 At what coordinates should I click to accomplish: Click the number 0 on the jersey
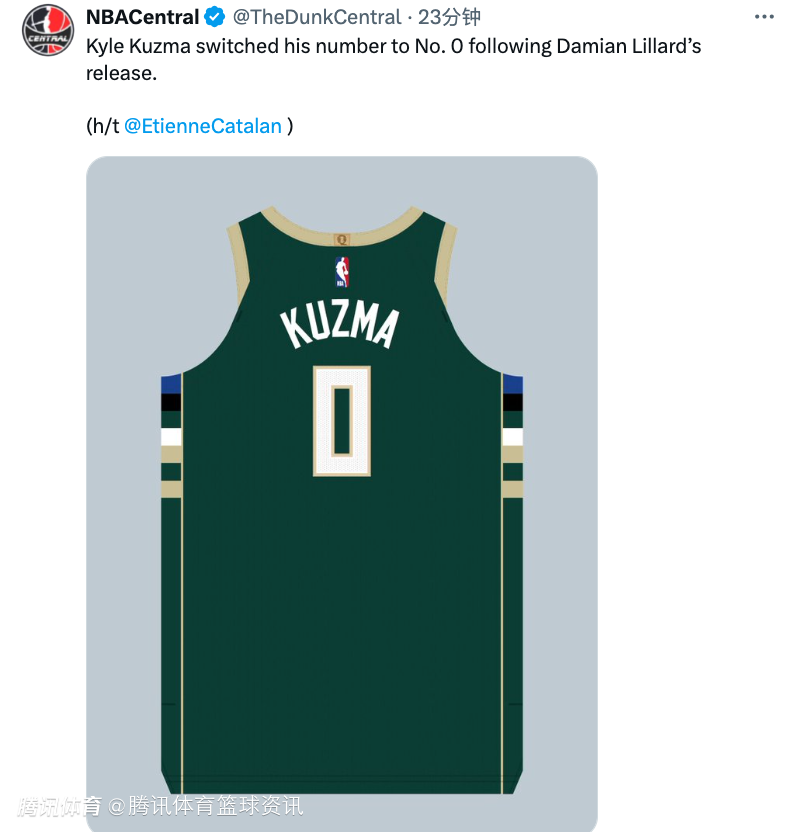coord(342,420)
